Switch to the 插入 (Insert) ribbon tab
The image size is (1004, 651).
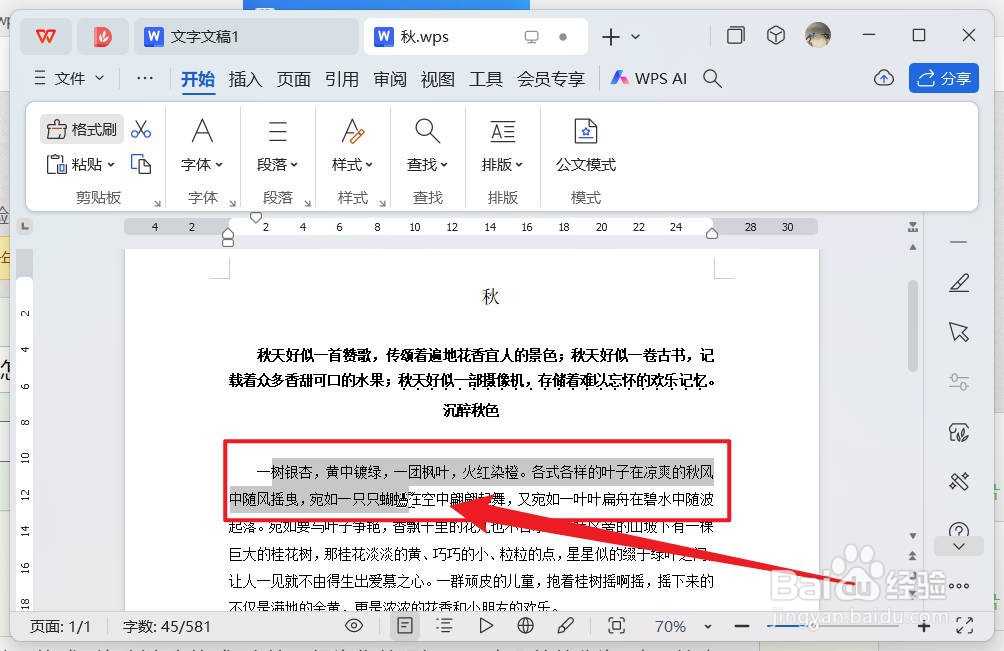245,79
